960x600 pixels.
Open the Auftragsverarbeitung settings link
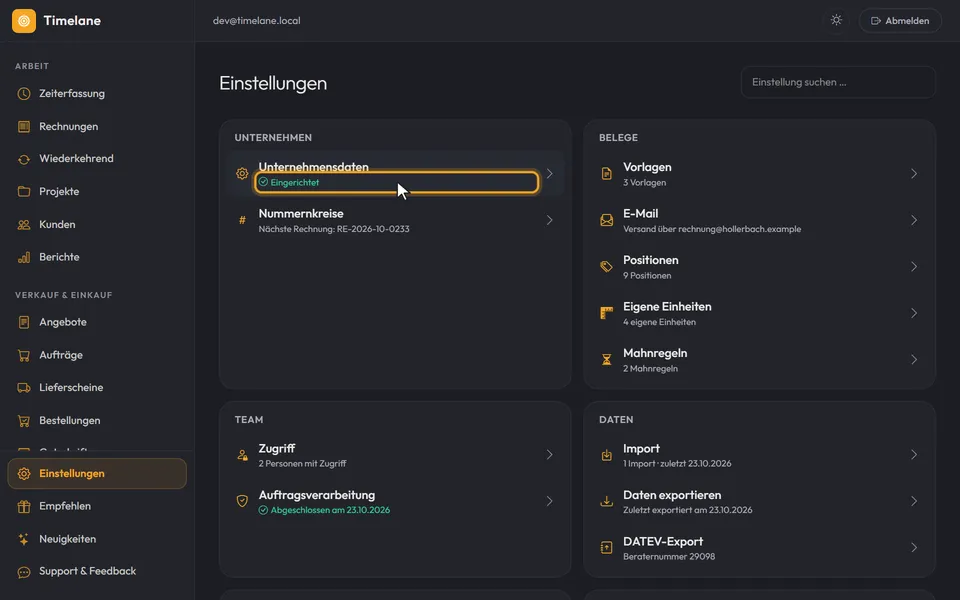tap(396, 502)
